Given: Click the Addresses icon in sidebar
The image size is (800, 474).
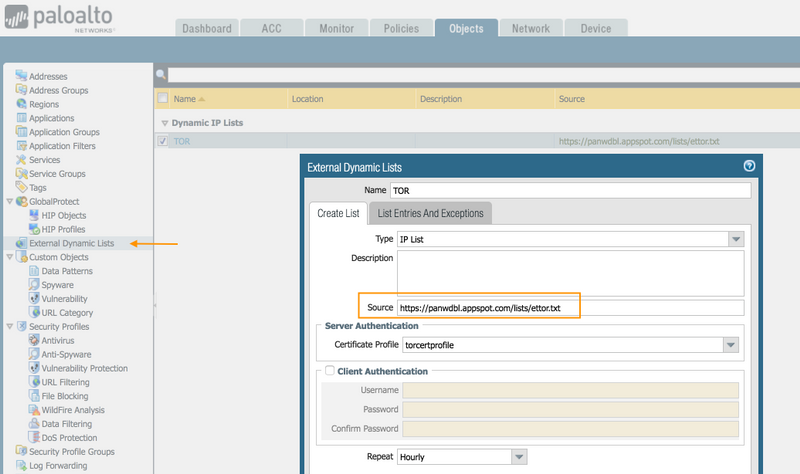Looking at the screenshot, I should click(21, 76).
